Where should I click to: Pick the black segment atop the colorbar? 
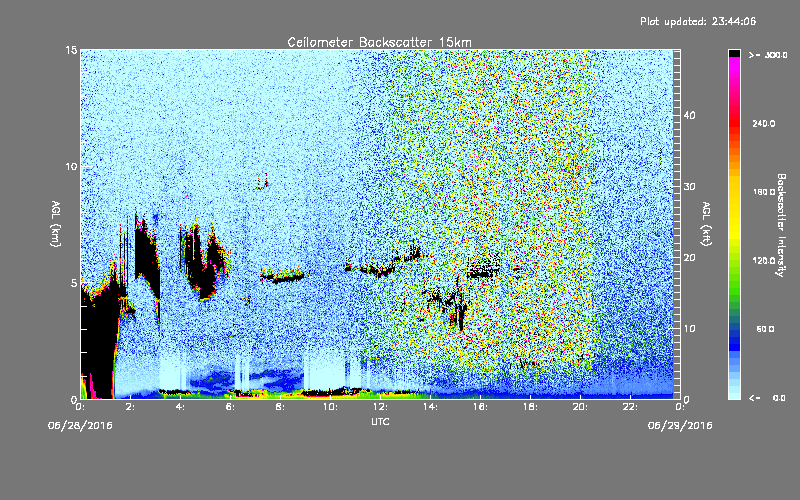734,54
